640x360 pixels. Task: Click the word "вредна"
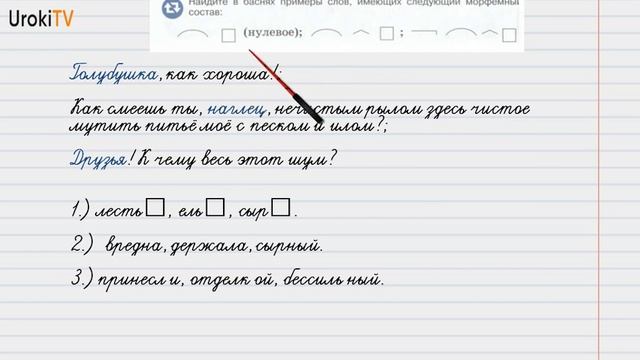coord(134,246)
